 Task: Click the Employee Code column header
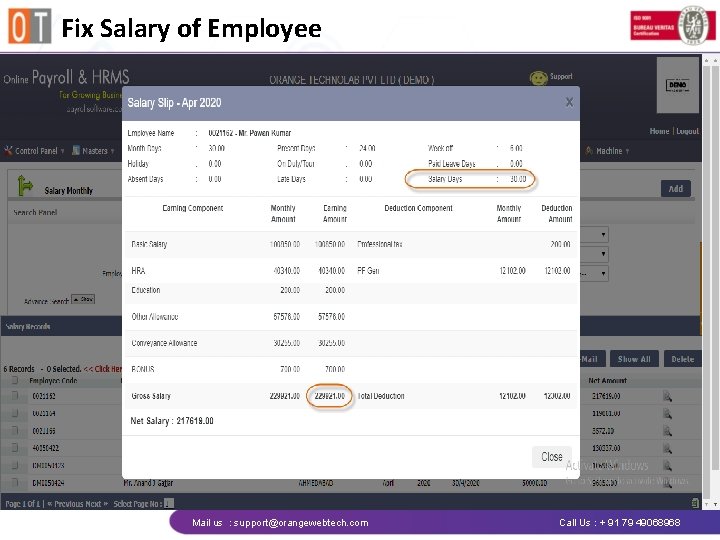(x=53, y=381)
